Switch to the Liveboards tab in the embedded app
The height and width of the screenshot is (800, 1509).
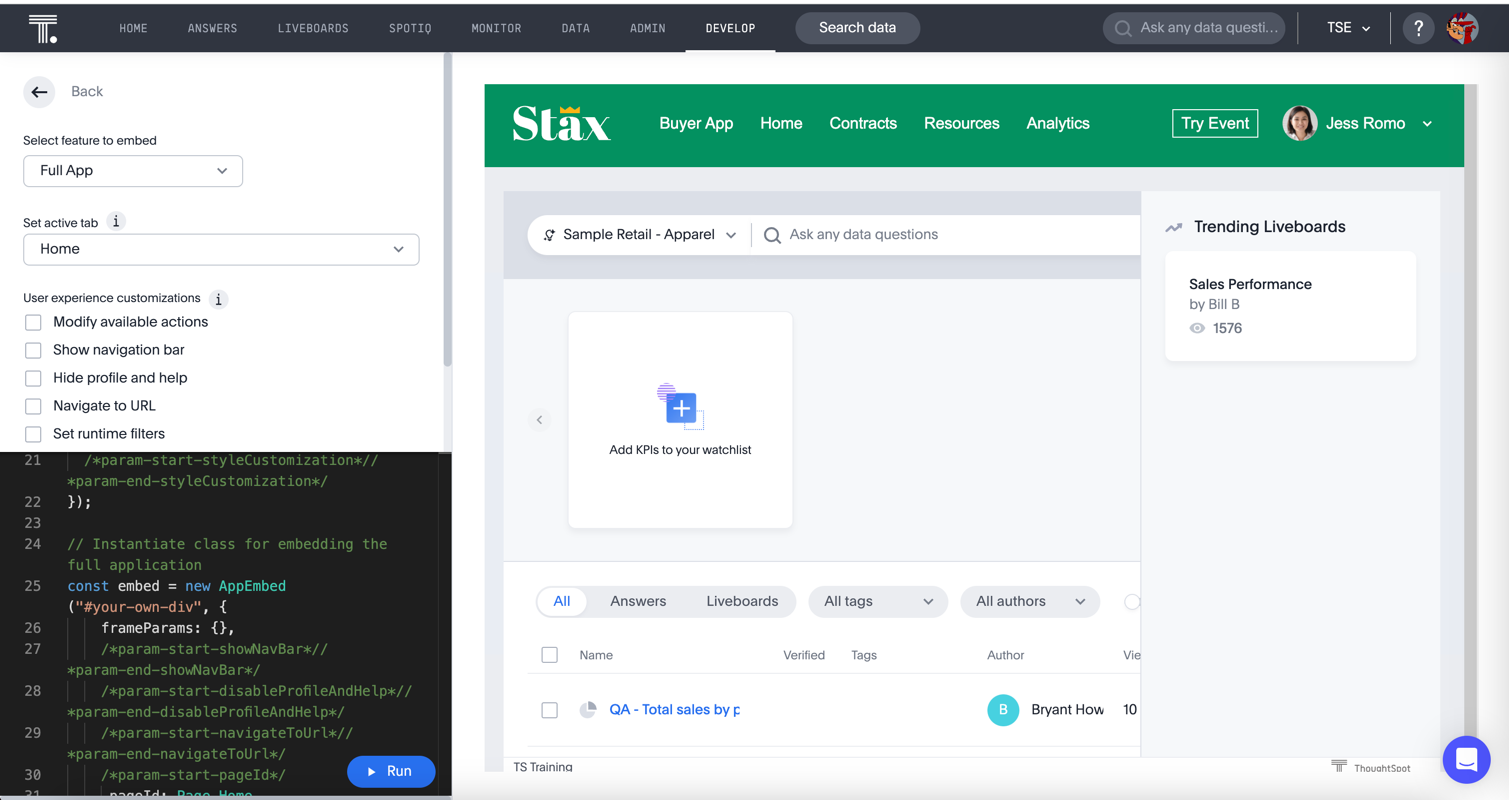point(743,601)
